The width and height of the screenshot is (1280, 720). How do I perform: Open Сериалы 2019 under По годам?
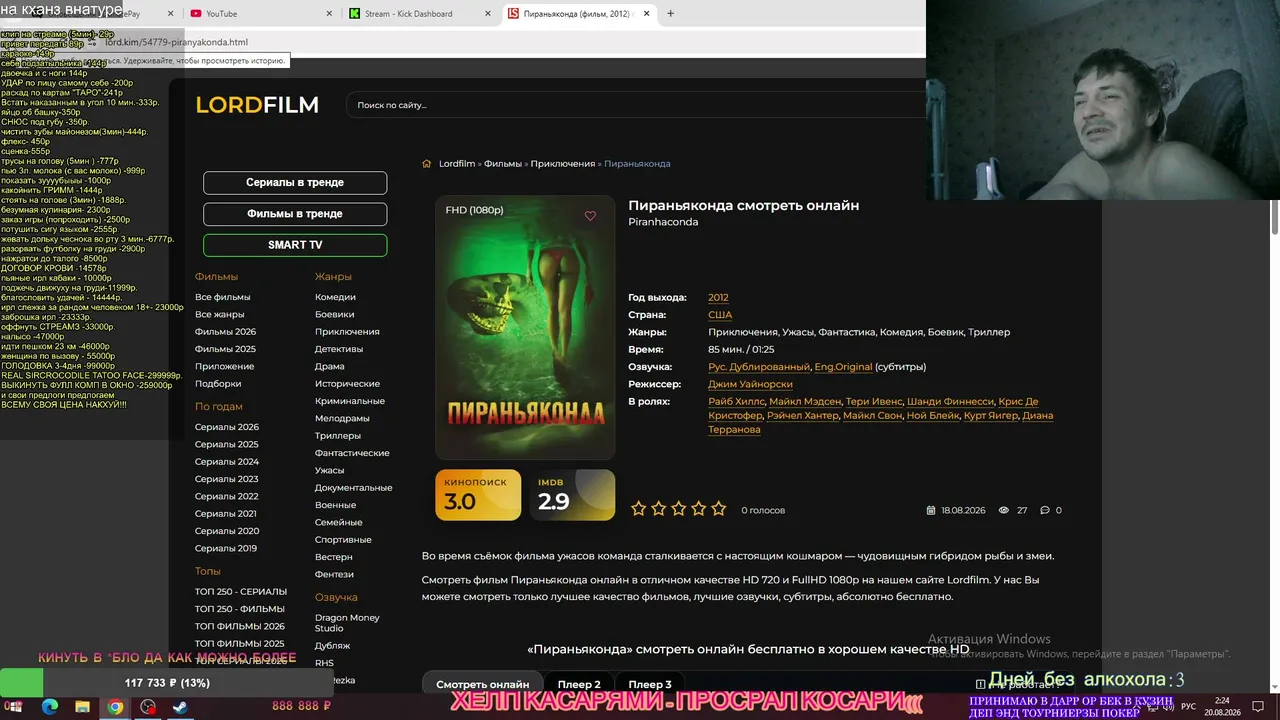(226, 549)
